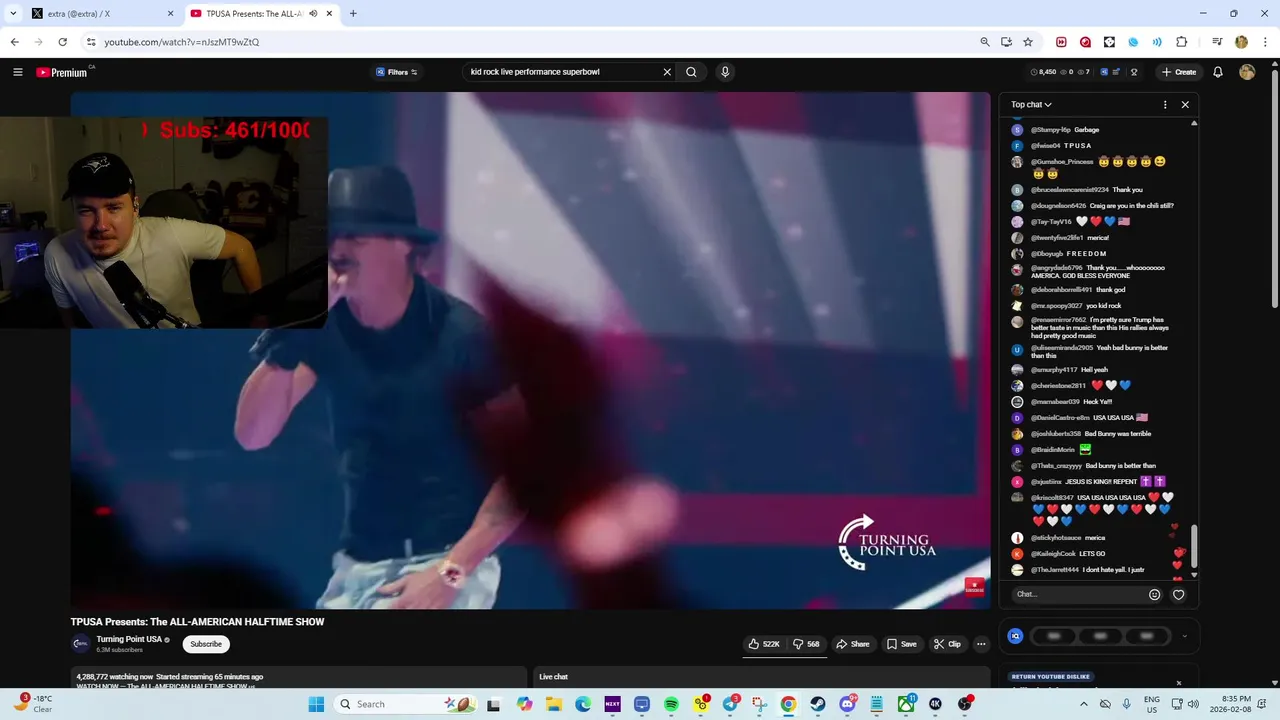Open Turning Point USA channel avatar
This screenshot has width=1280, height=720.
click(80, 644)
